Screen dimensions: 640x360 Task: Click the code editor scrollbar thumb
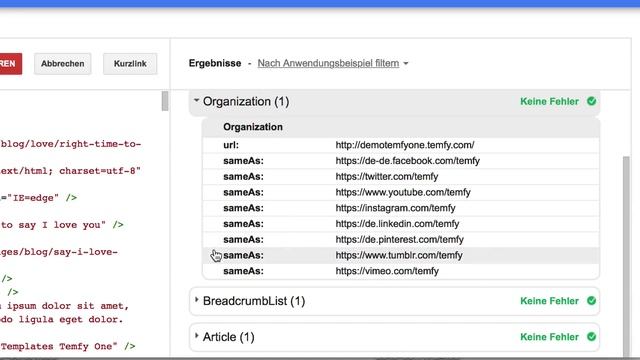coord(165,101)
